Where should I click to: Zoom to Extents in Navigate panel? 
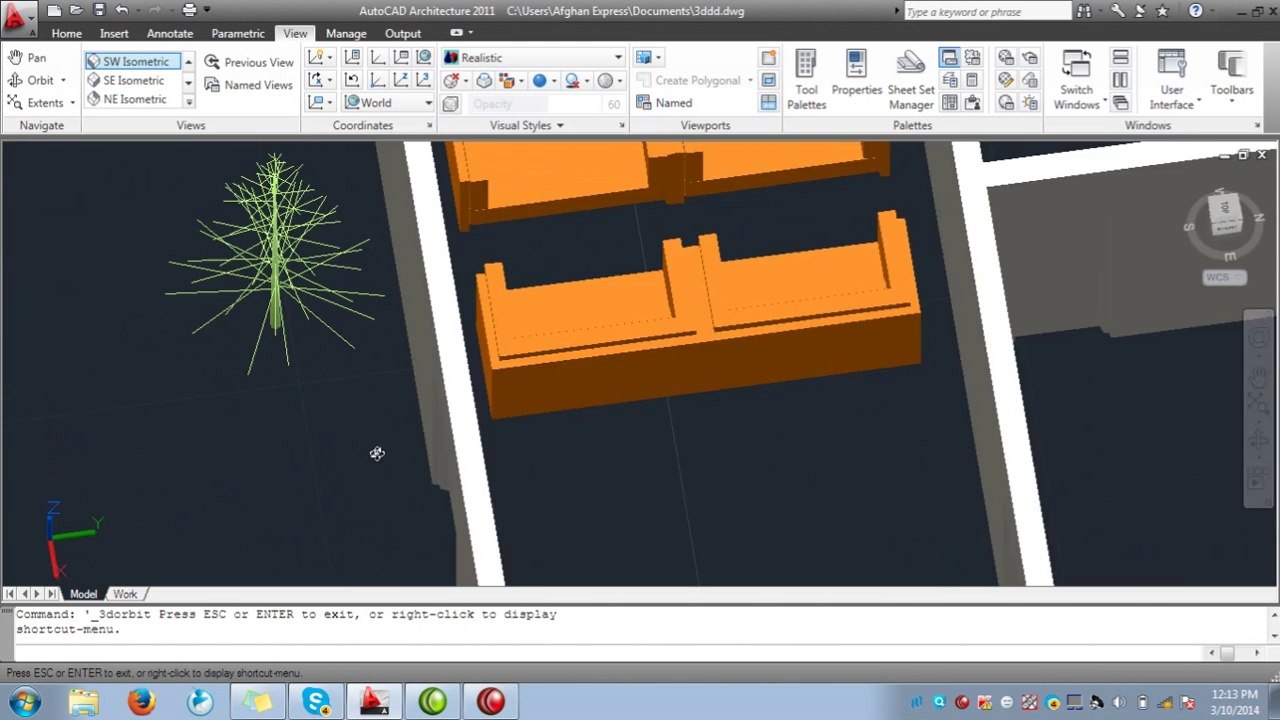tap(35, 103)
